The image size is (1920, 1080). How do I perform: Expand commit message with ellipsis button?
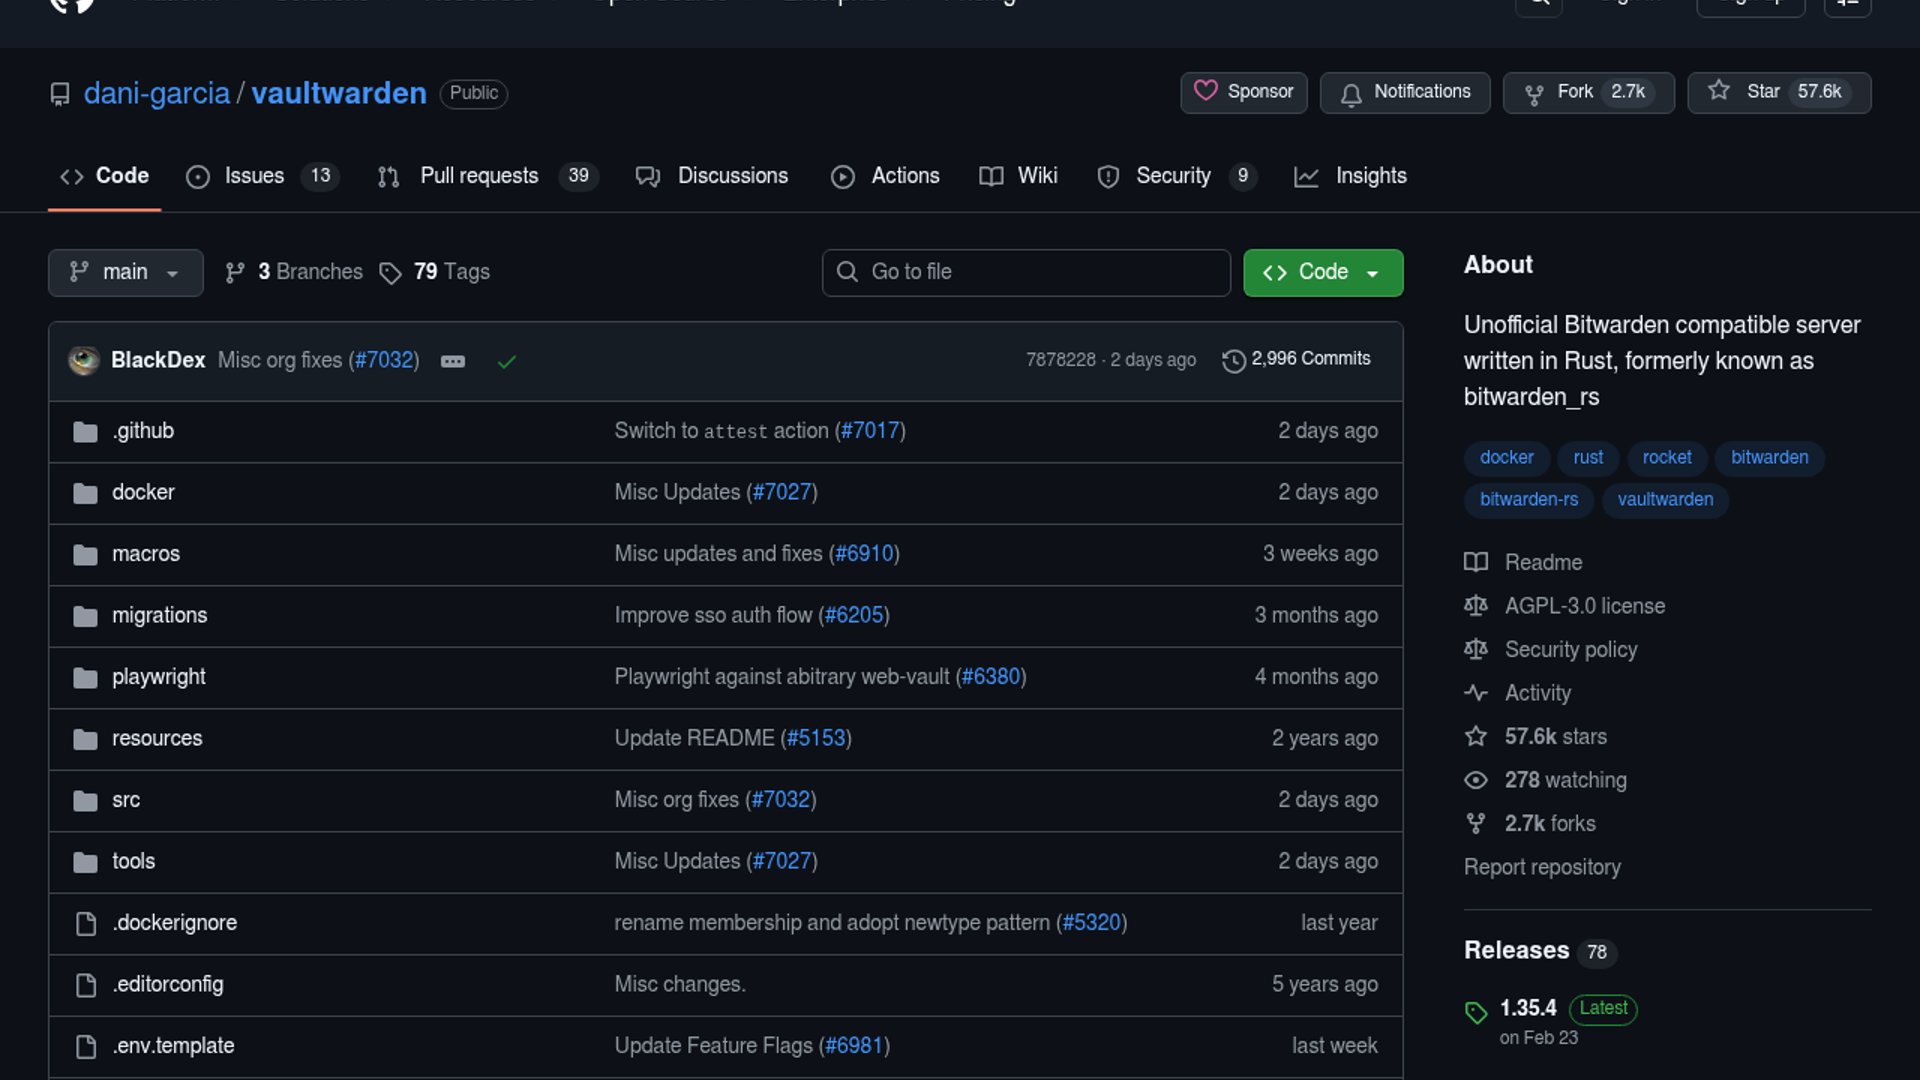[x=453, y=361]
